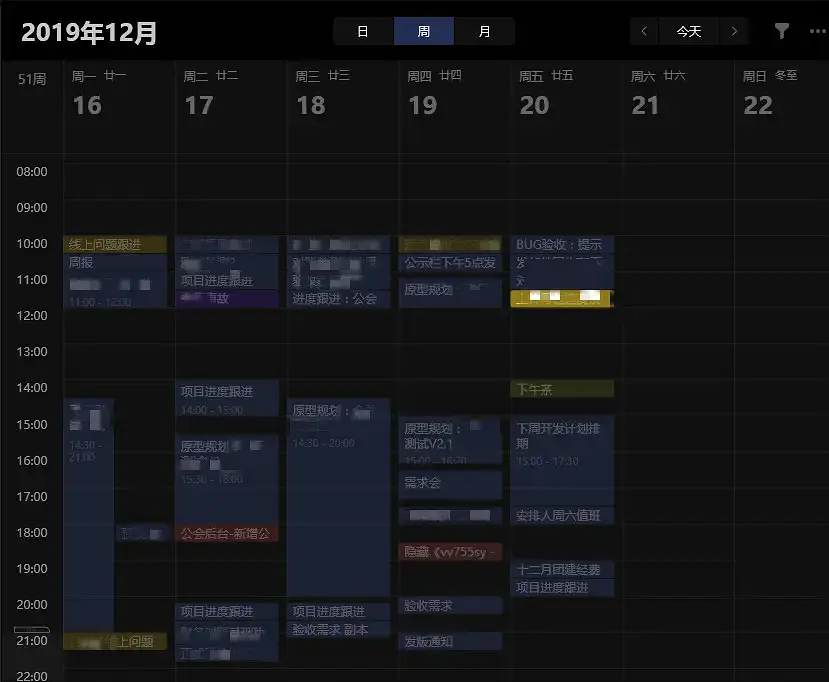Switch to the 月 month view tab
Image resolution: width=829 pixels, height=682 pixels.
click(485, 31)
